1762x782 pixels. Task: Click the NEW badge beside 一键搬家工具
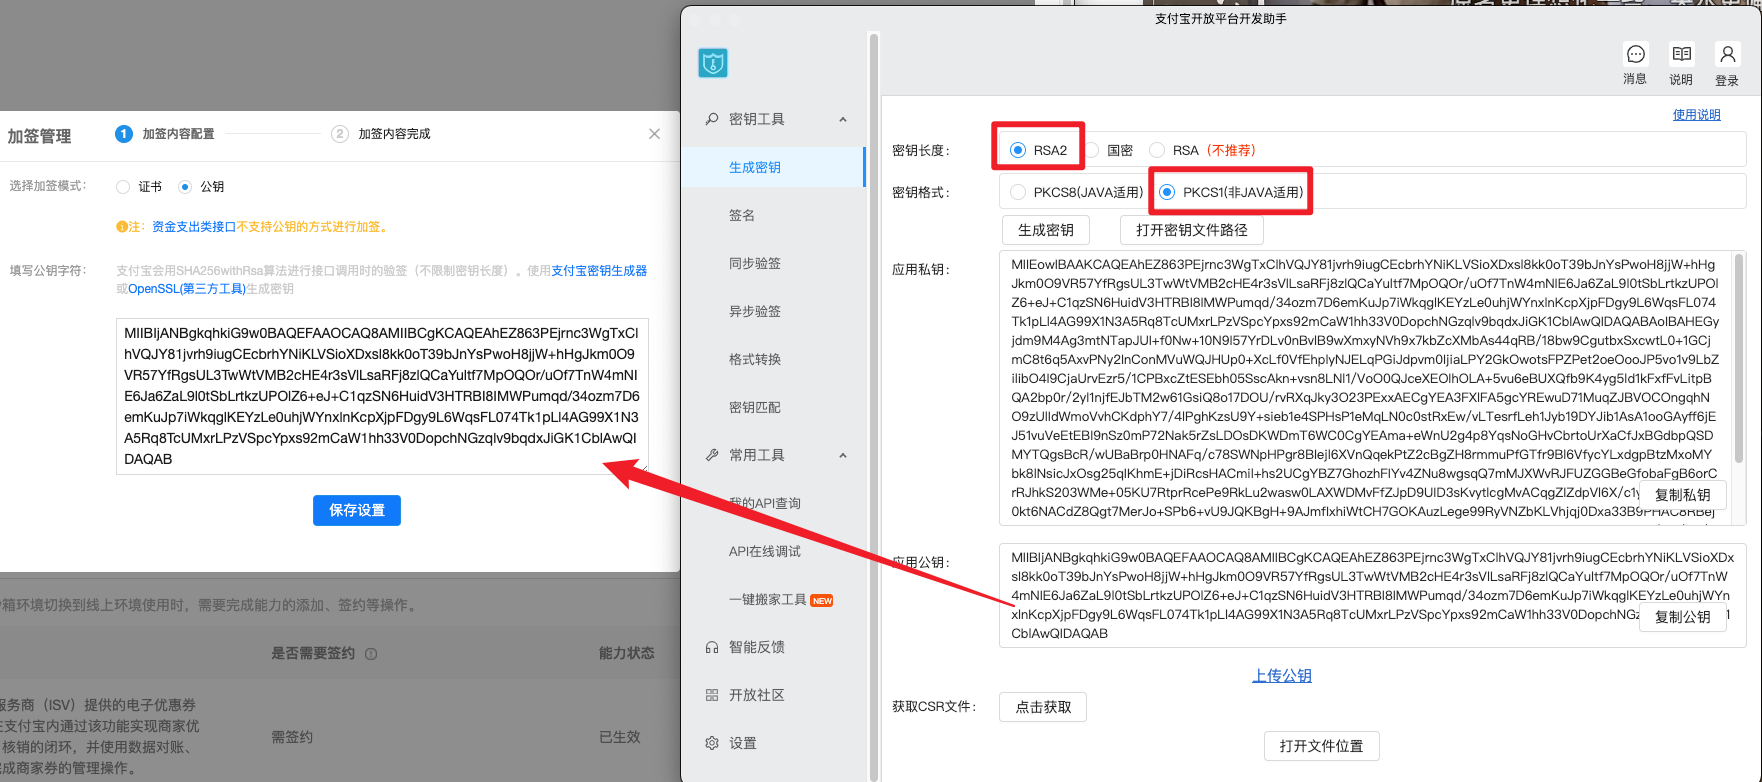(x=822, y=601)
